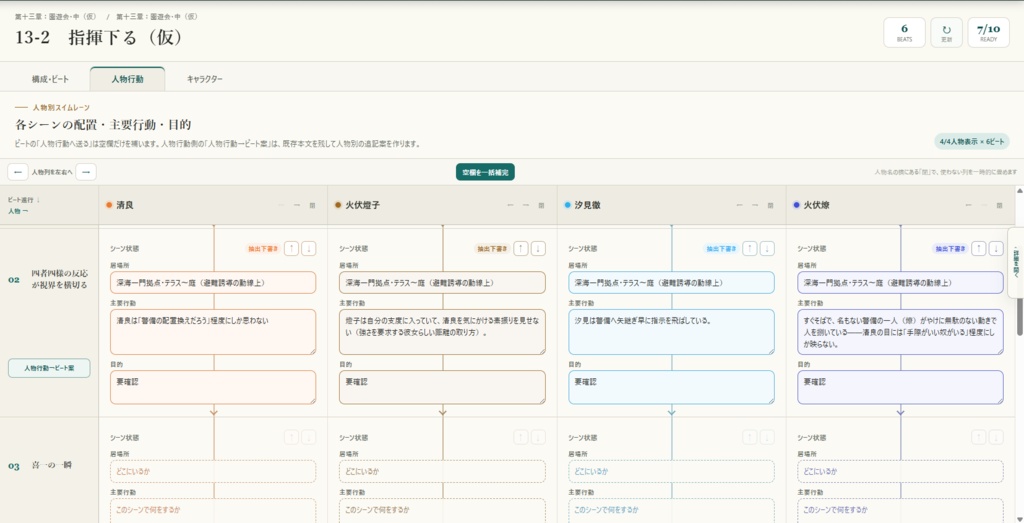Click the indigo dot beside 火伏燎
This screenshot has height=523, width=1024.
[797, 205]
